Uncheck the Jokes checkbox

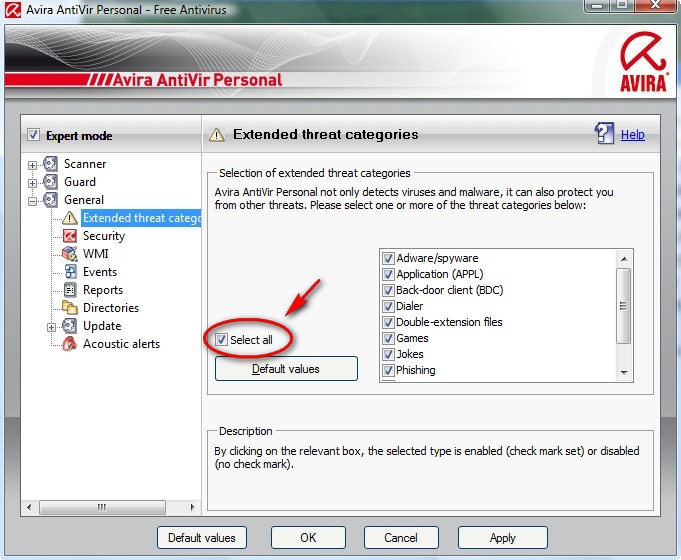[388, 355]
